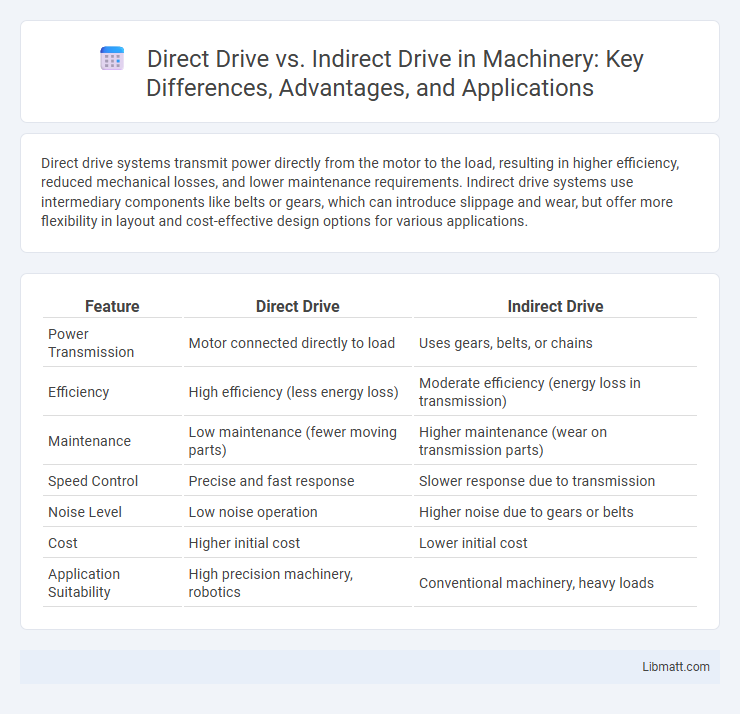Click 'Moderate efficiency (energy loss in transmission)' cell
Screen dimensions: 740x714
tap(555, 392)
